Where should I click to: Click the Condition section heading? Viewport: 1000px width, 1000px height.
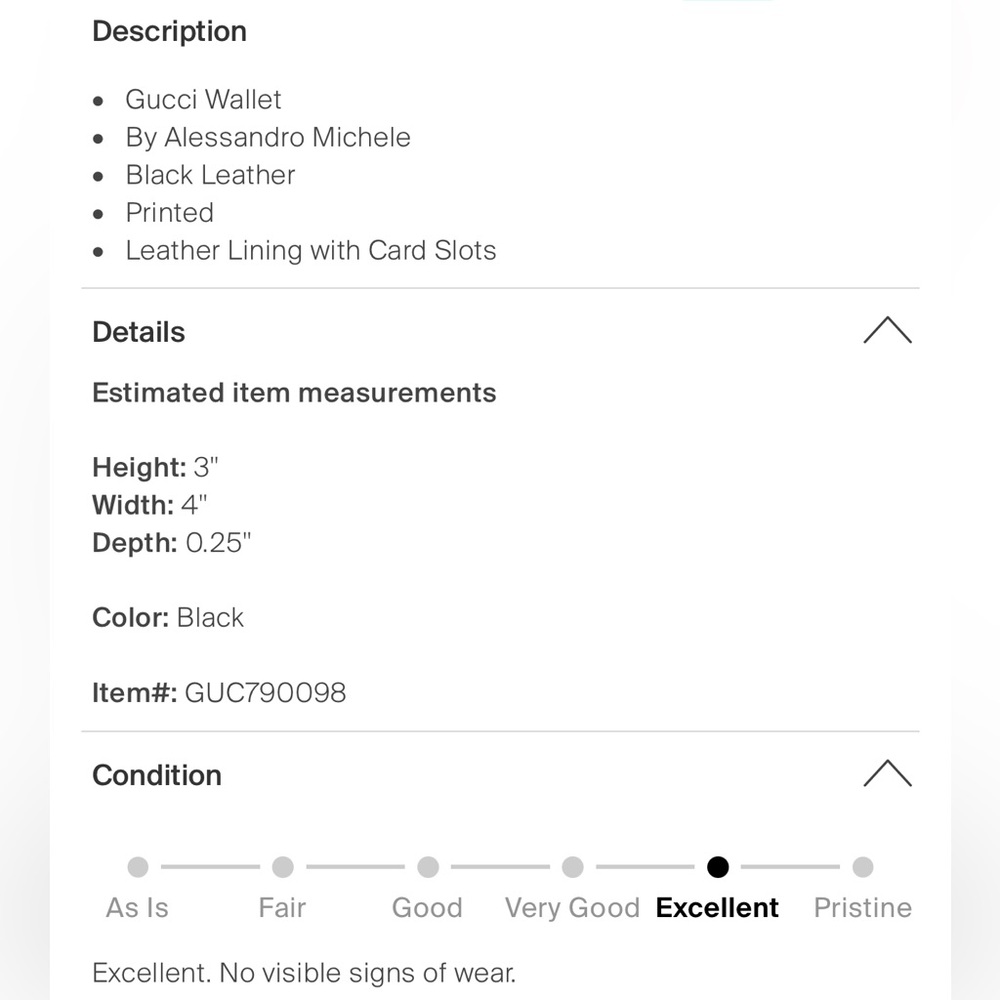(x=157, y=776)
